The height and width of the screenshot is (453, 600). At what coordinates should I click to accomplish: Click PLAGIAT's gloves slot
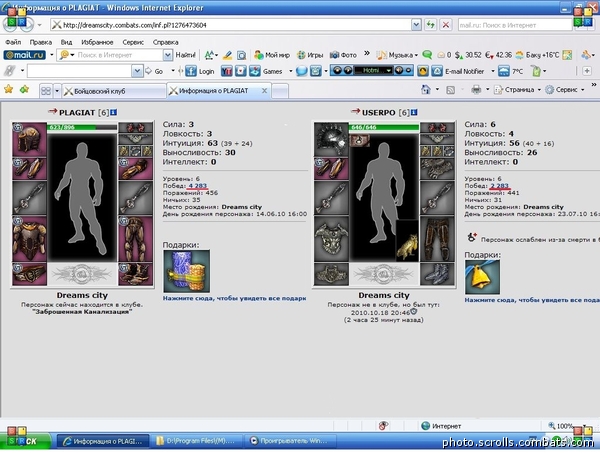click(135, 169)
